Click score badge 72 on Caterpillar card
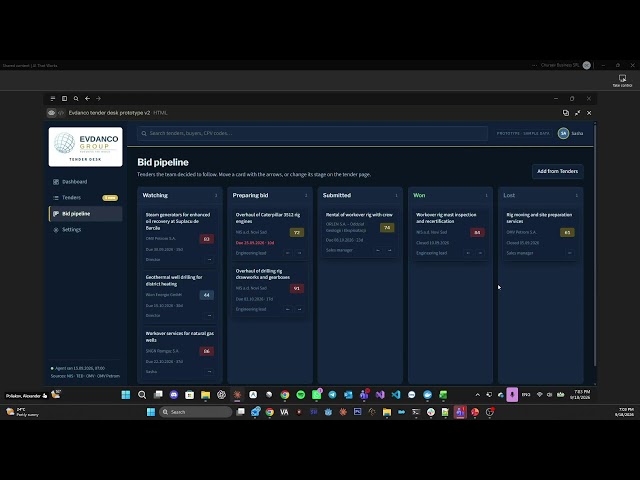Screen dimensions: 640x480 coord(297,232)
